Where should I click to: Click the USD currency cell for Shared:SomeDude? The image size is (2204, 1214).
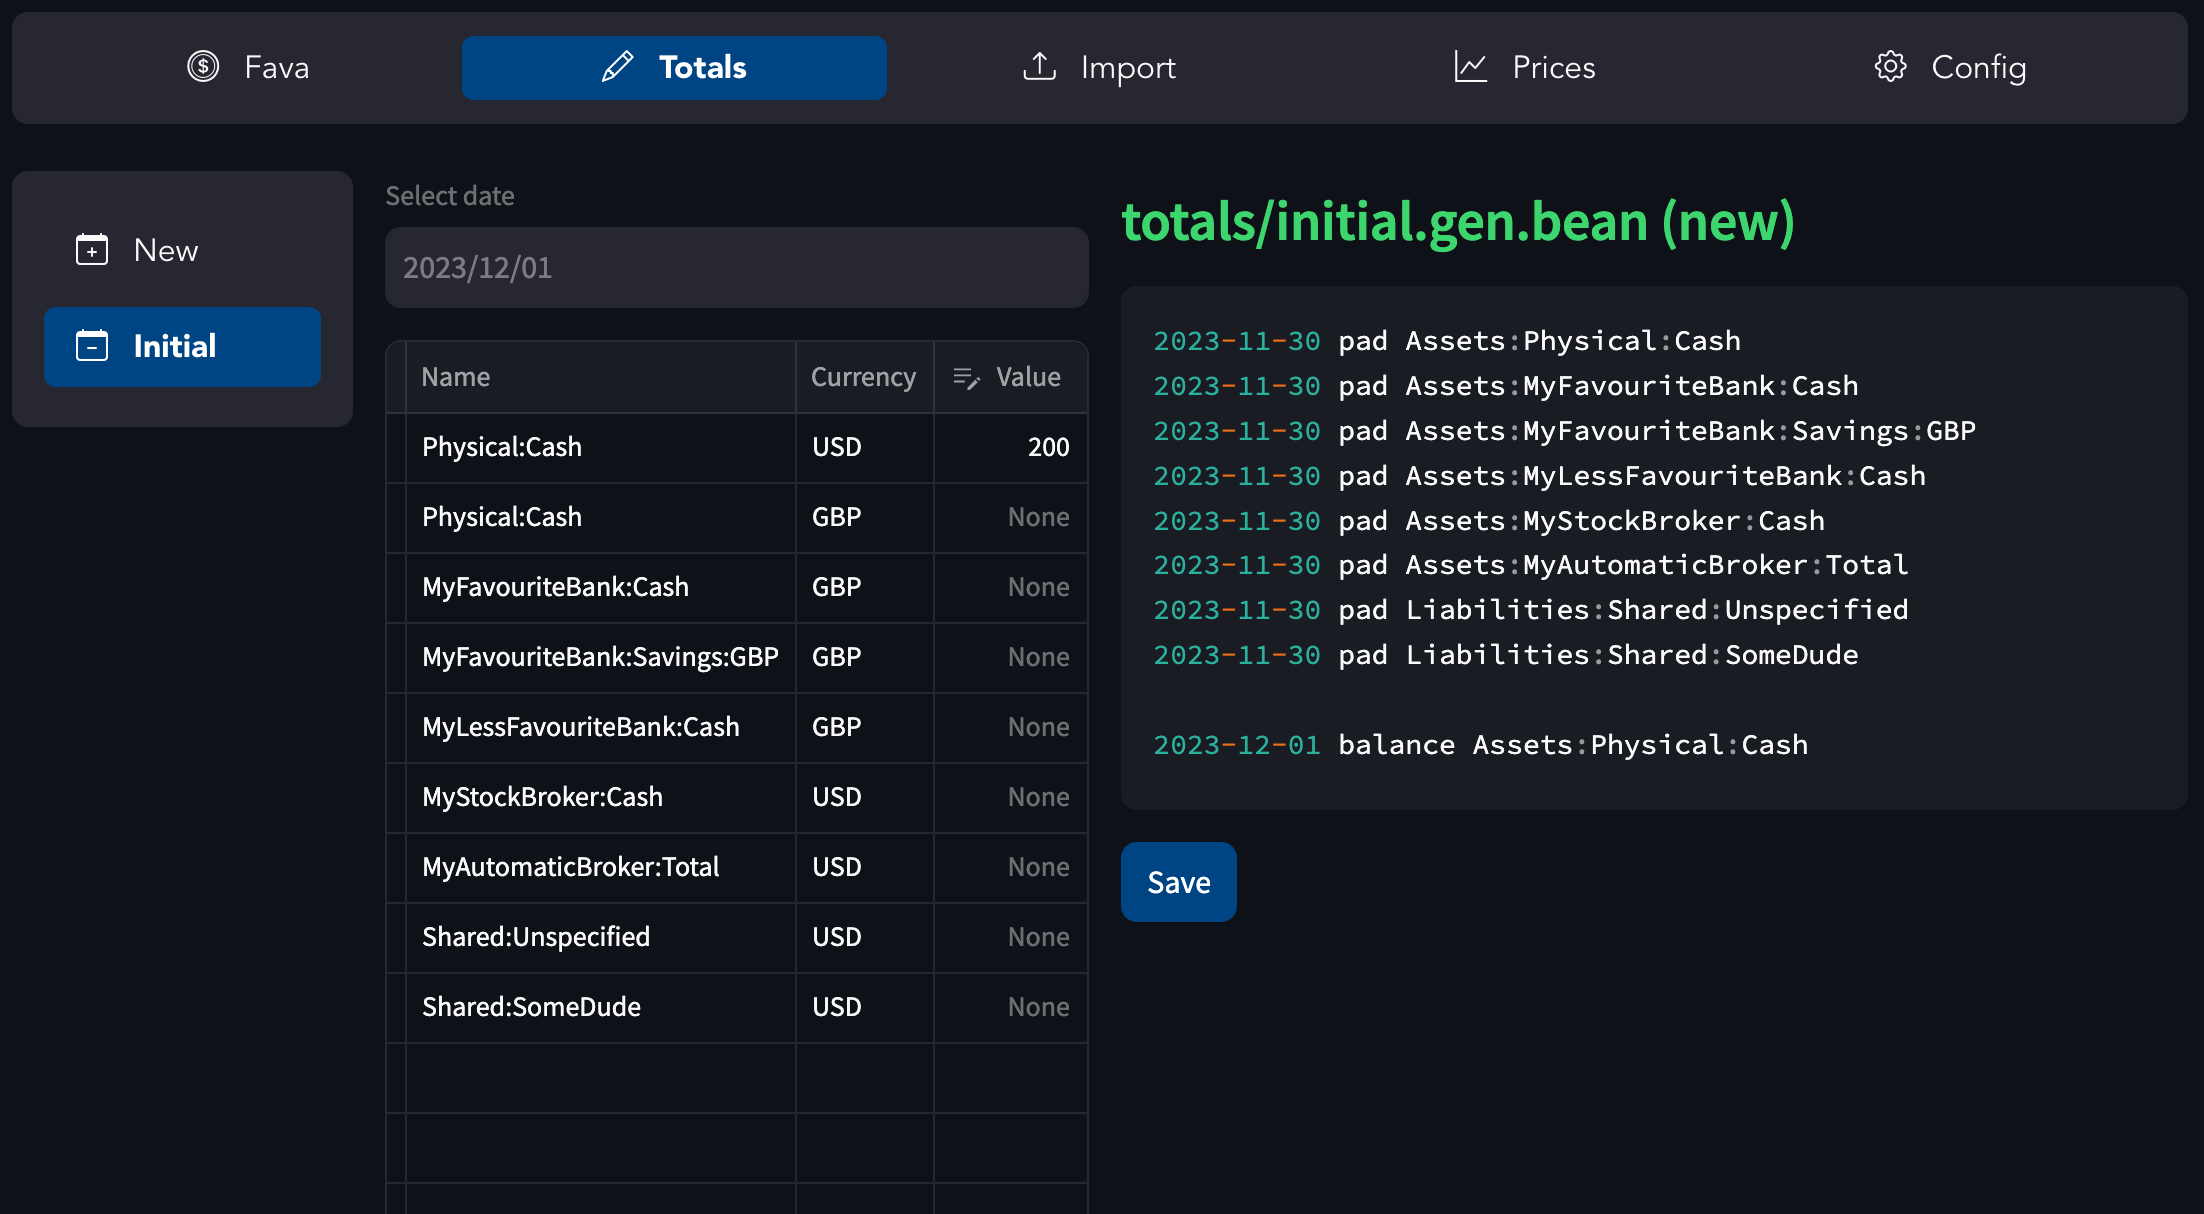pyautogui.click(x=865, y=1008)
